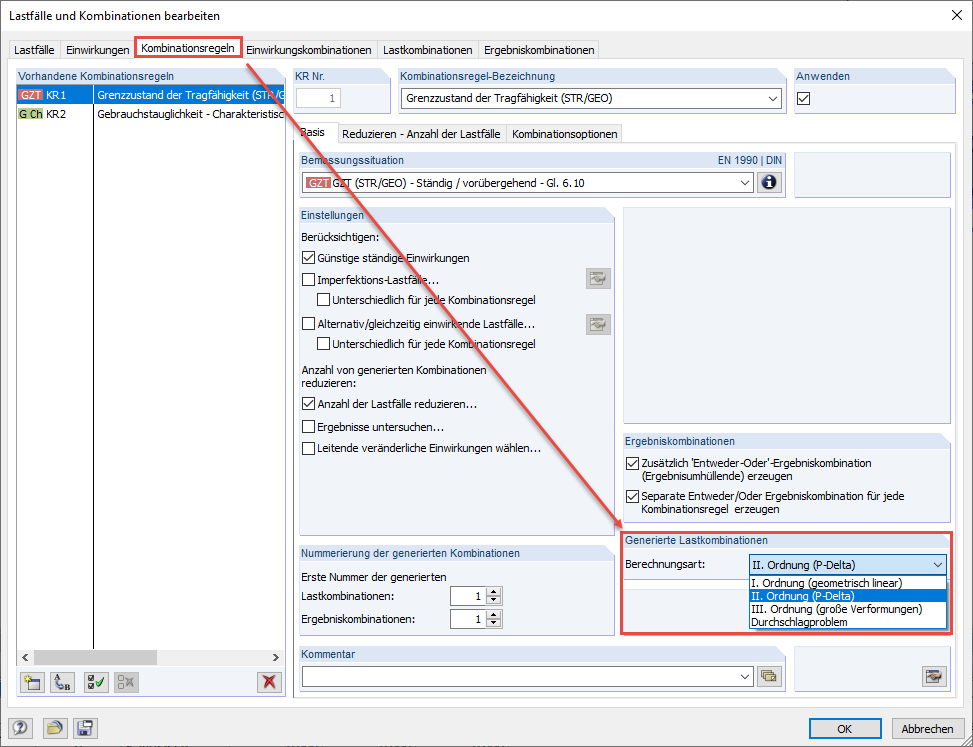Open the help dialog

click(x=20, y=728)
